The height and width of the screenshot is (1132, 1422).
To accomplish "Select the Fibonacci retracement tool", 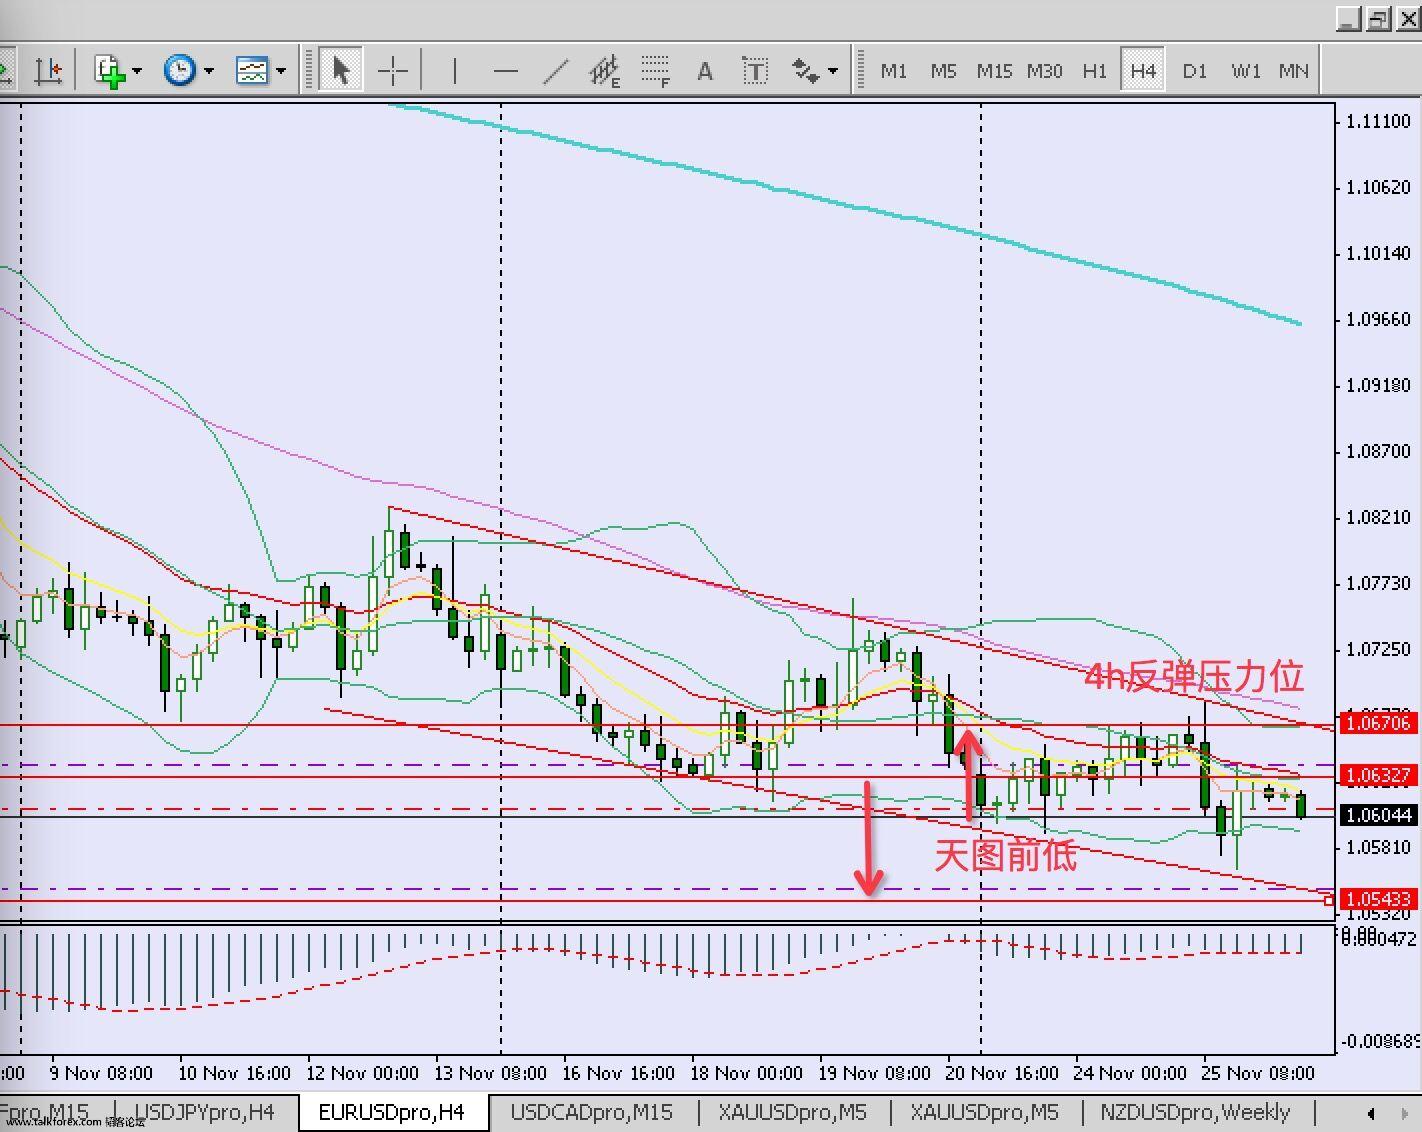I will coord(655,71).
